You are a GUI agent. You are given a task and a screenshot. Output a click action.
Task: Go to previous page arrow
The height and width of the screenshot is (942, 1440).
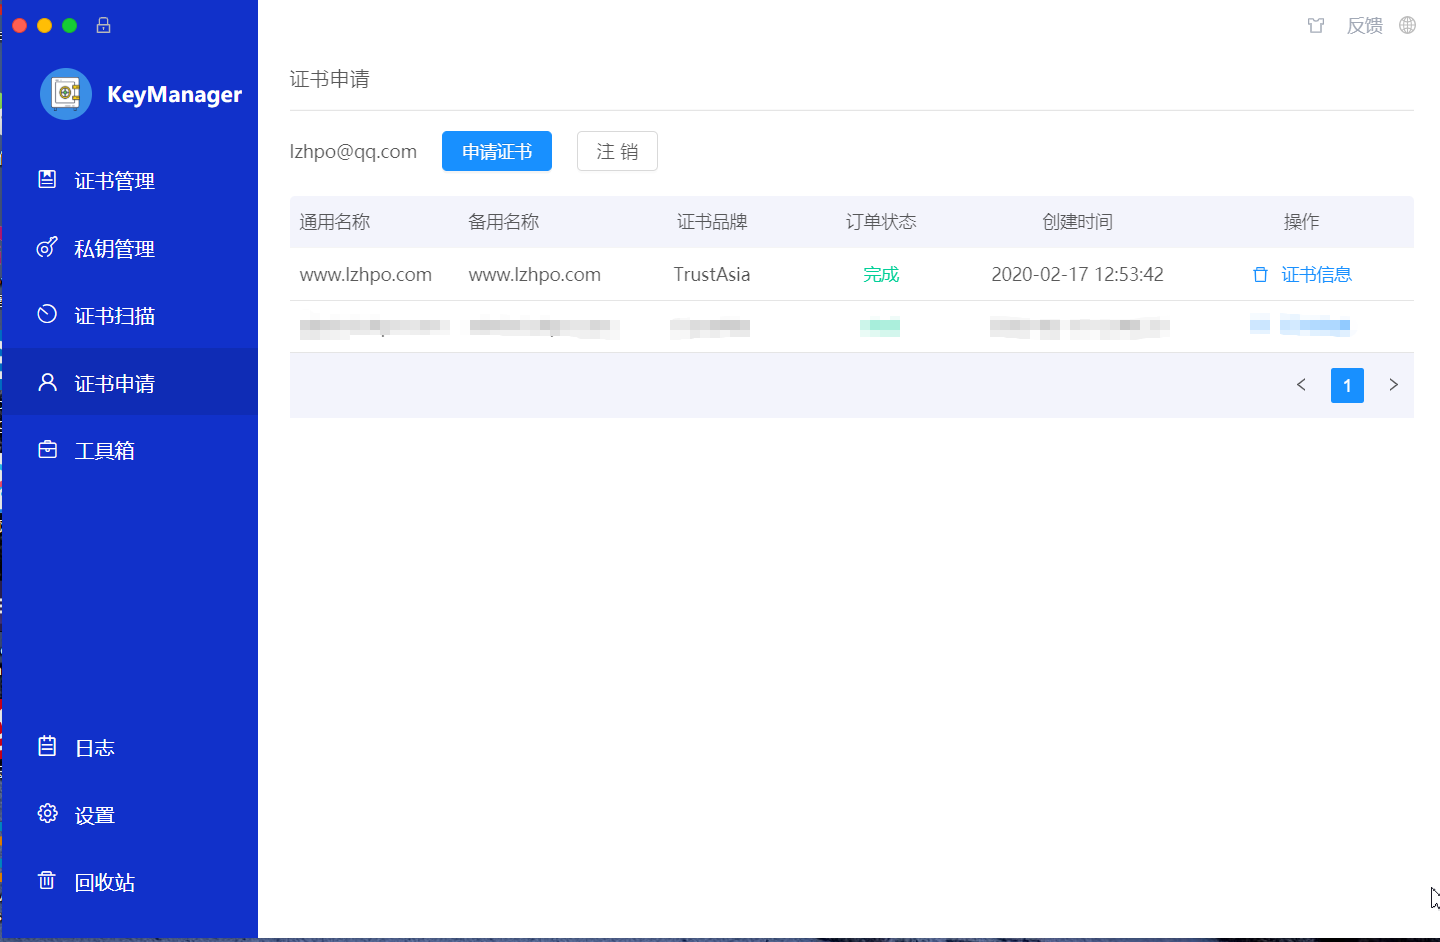tap(1301, 385)
